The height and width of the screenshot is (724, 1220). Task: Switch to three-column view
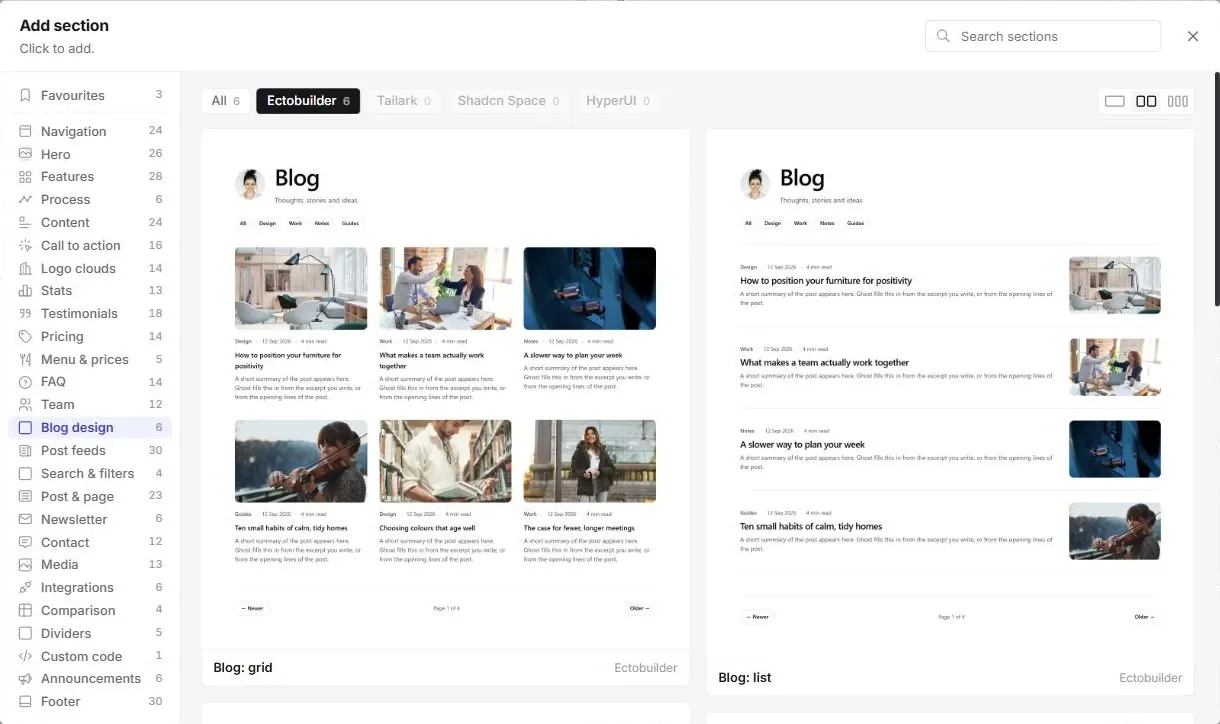coord(1178,101)
